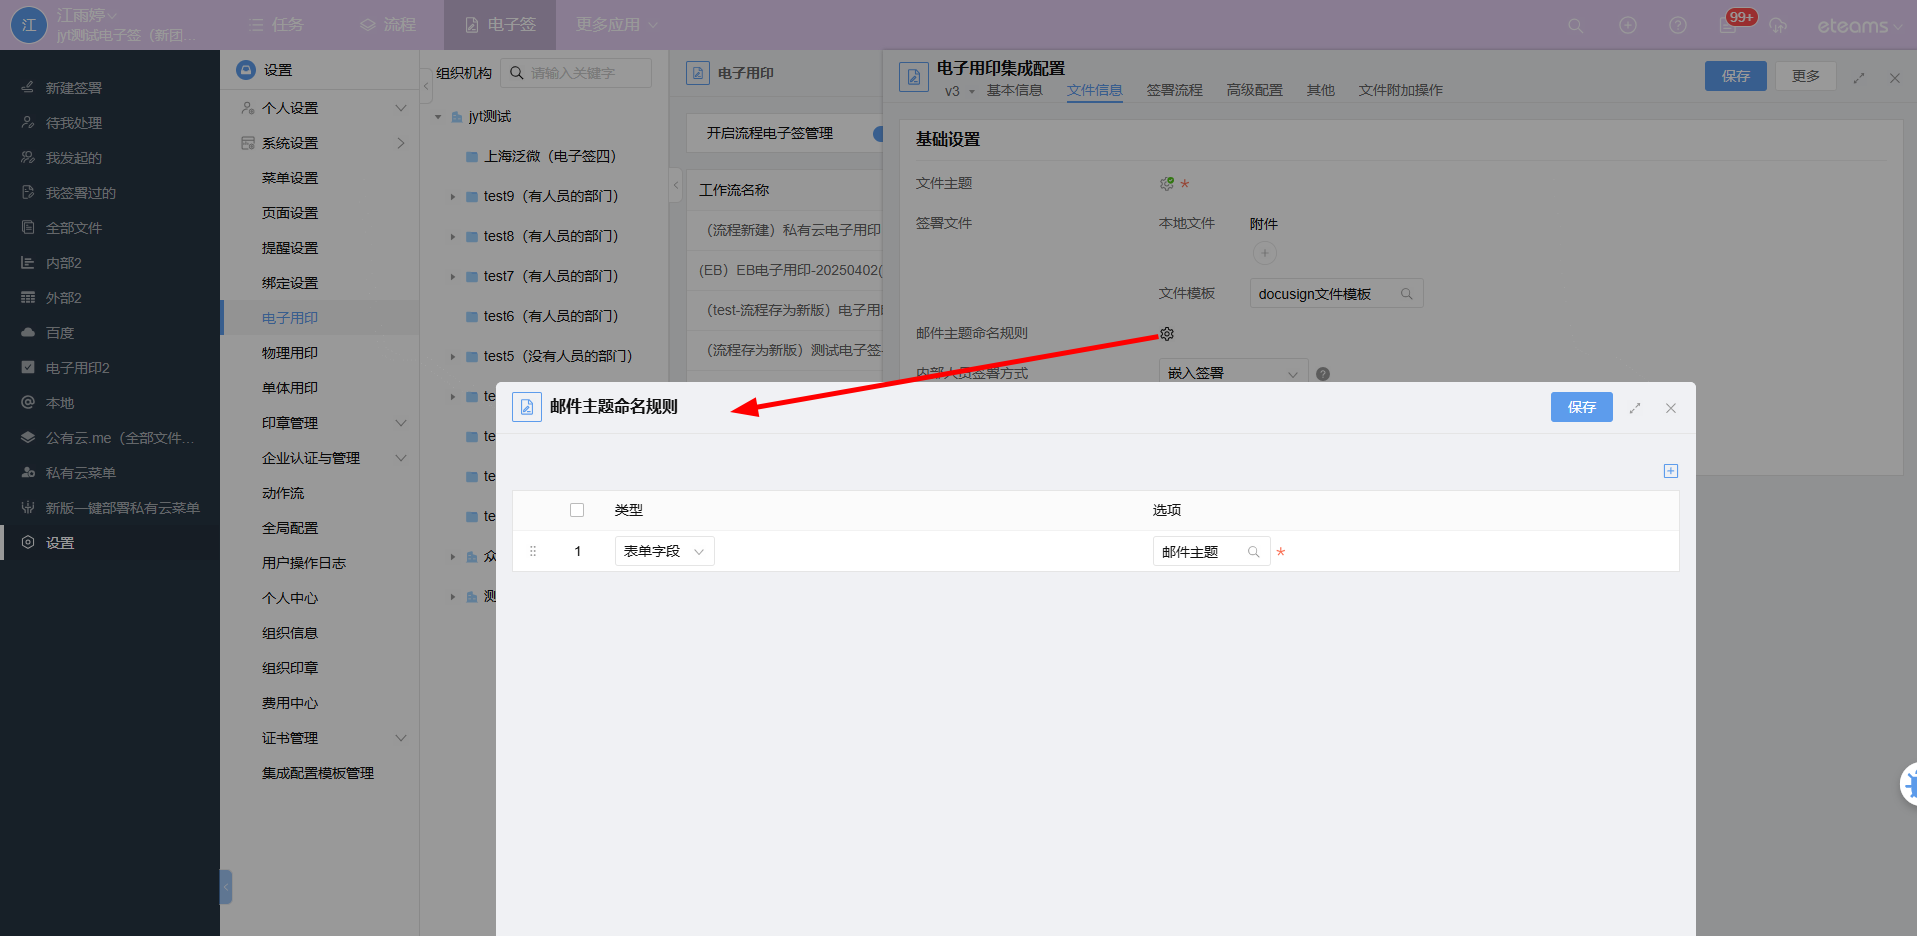Expand the test9 department tree node
This screenshot has height=936, width=1917.
453,197
